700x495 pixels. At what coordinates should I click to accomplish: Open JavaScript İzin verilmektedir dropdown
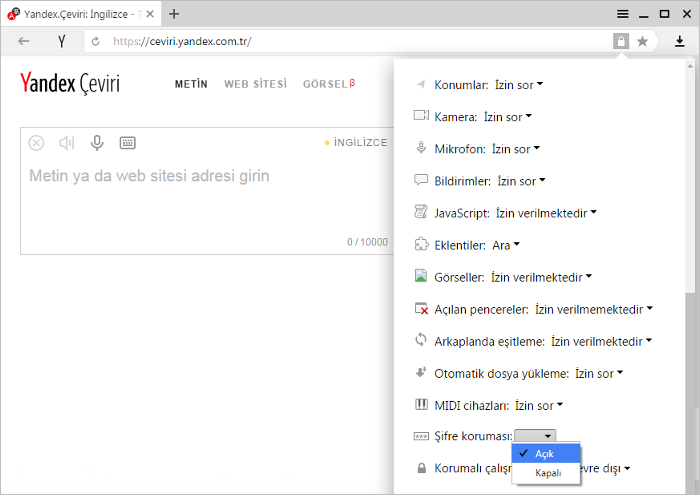(x=546, y=213)
